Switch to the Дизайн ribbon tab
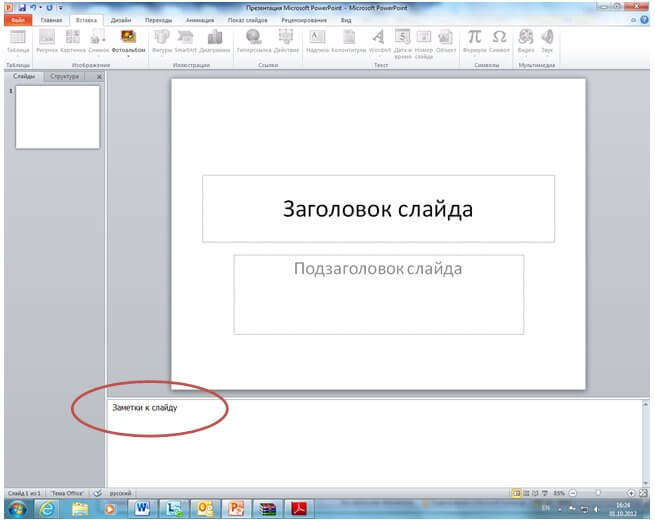The width and height of the screenshot is (655, 520). pyautogui.click(x=120, y=20)
